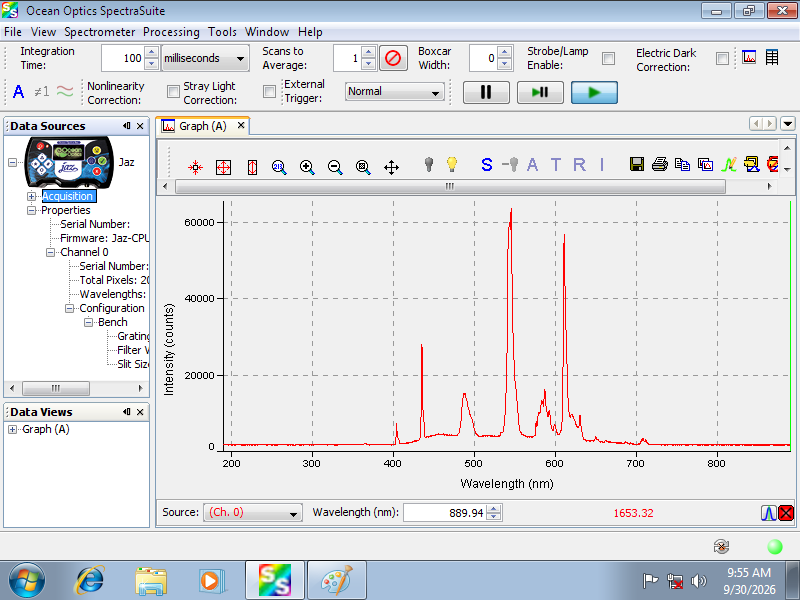The image size is (800, 600).
Task: Copy spectral data to clipboard icon
Action: tap(682, 164)
